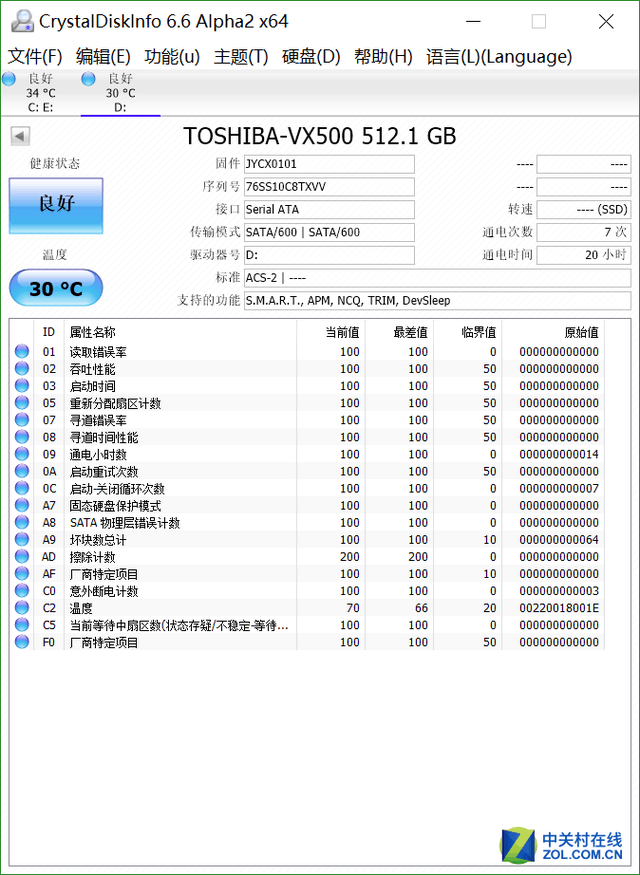Click the previous disk arrow button
The height and width of the screenshot is (875, 640).
[20, 136]
